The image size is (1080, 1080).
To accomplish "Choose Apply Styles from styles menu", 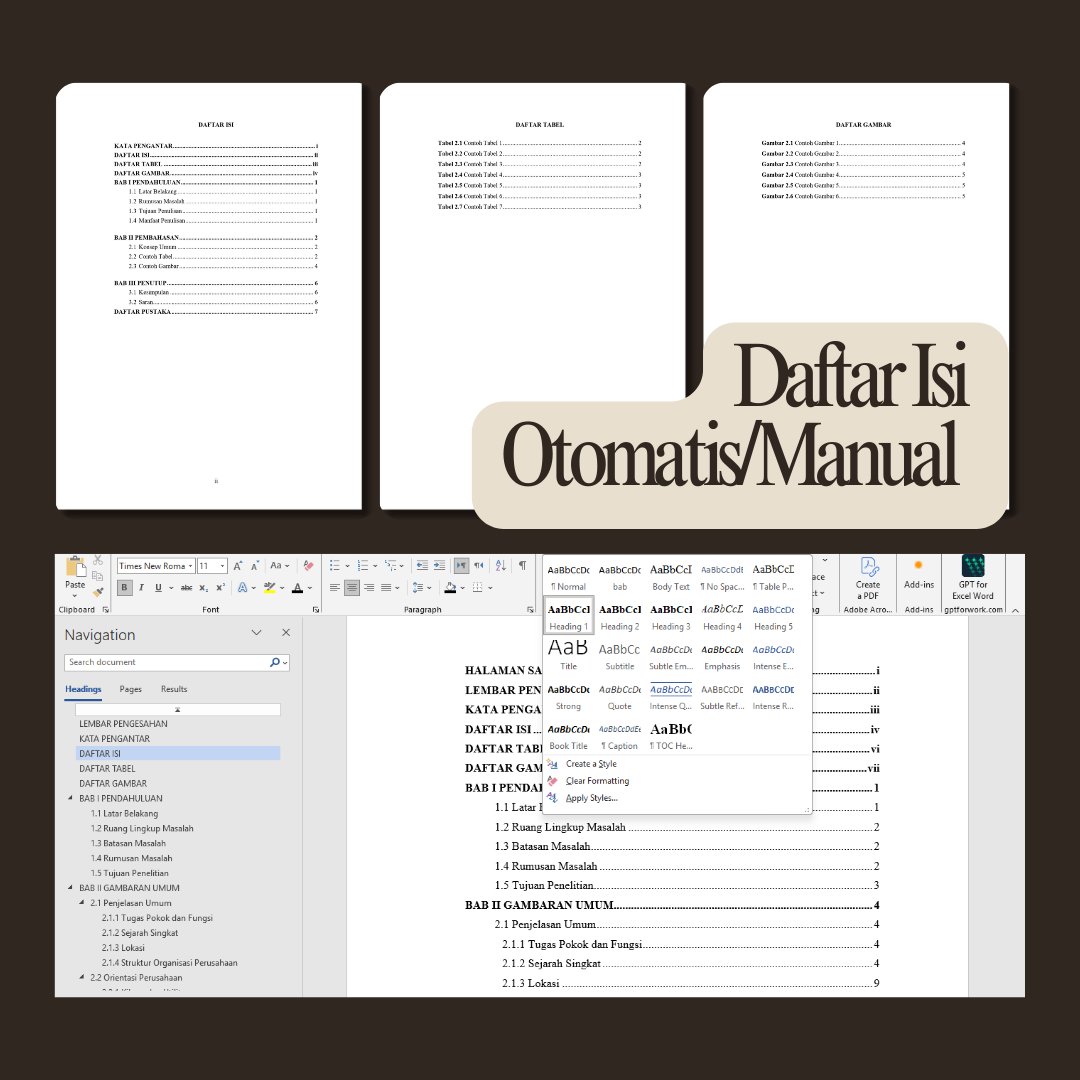I will [592, 798].
